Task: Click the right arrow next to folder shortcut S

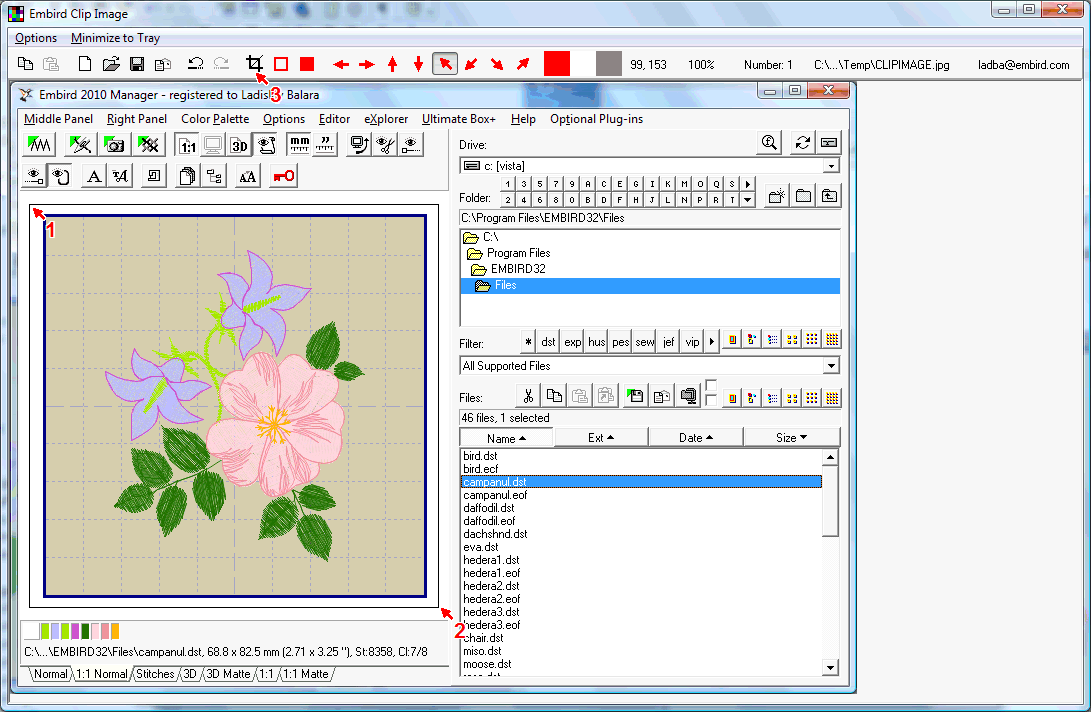Action: click(x=748, y=184)
